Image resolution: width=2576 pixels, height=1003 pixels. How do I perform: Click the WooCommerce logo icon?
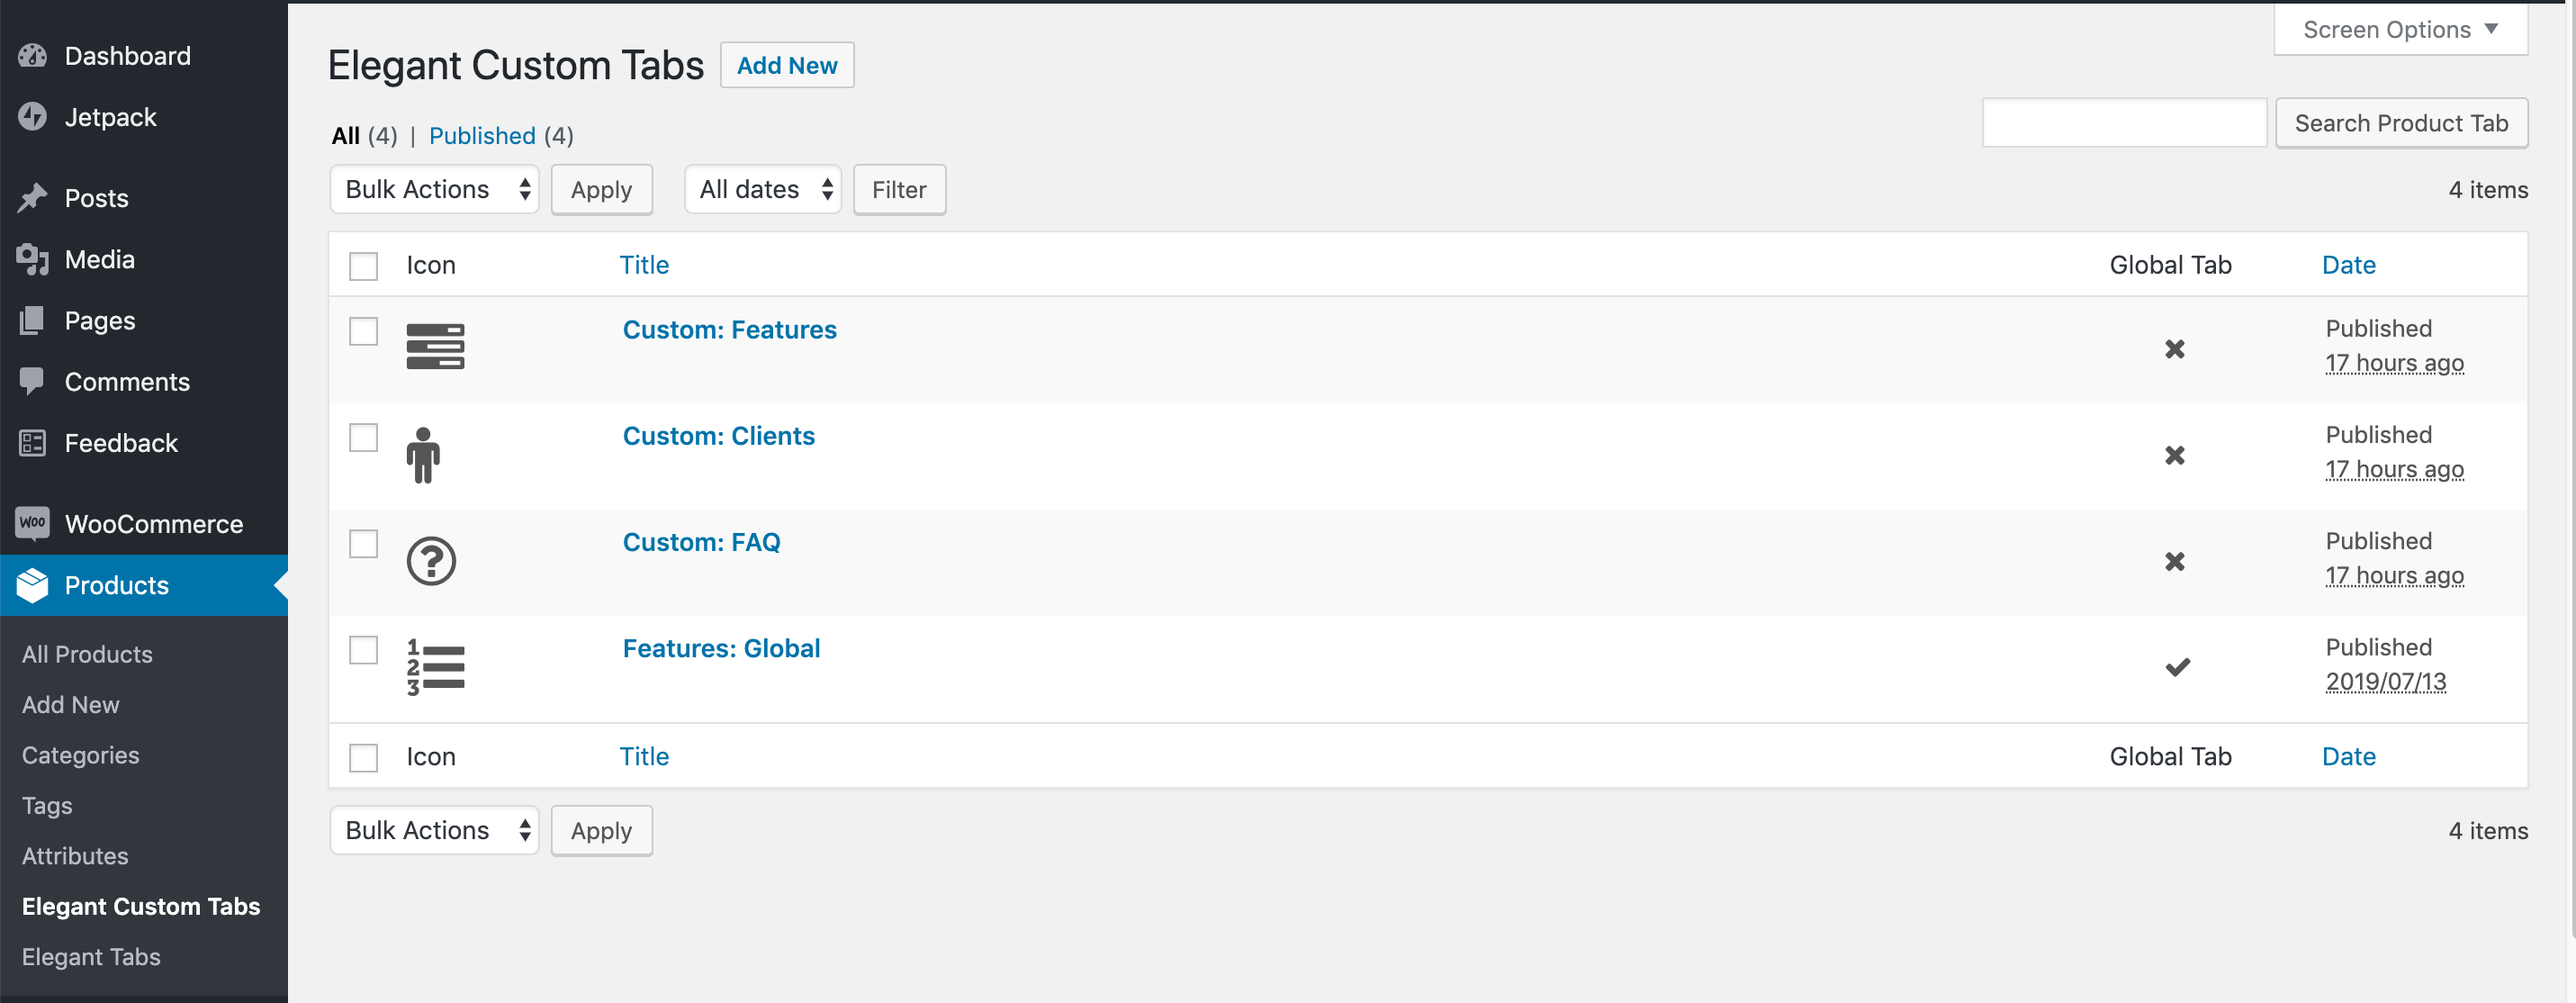point(32,523)
